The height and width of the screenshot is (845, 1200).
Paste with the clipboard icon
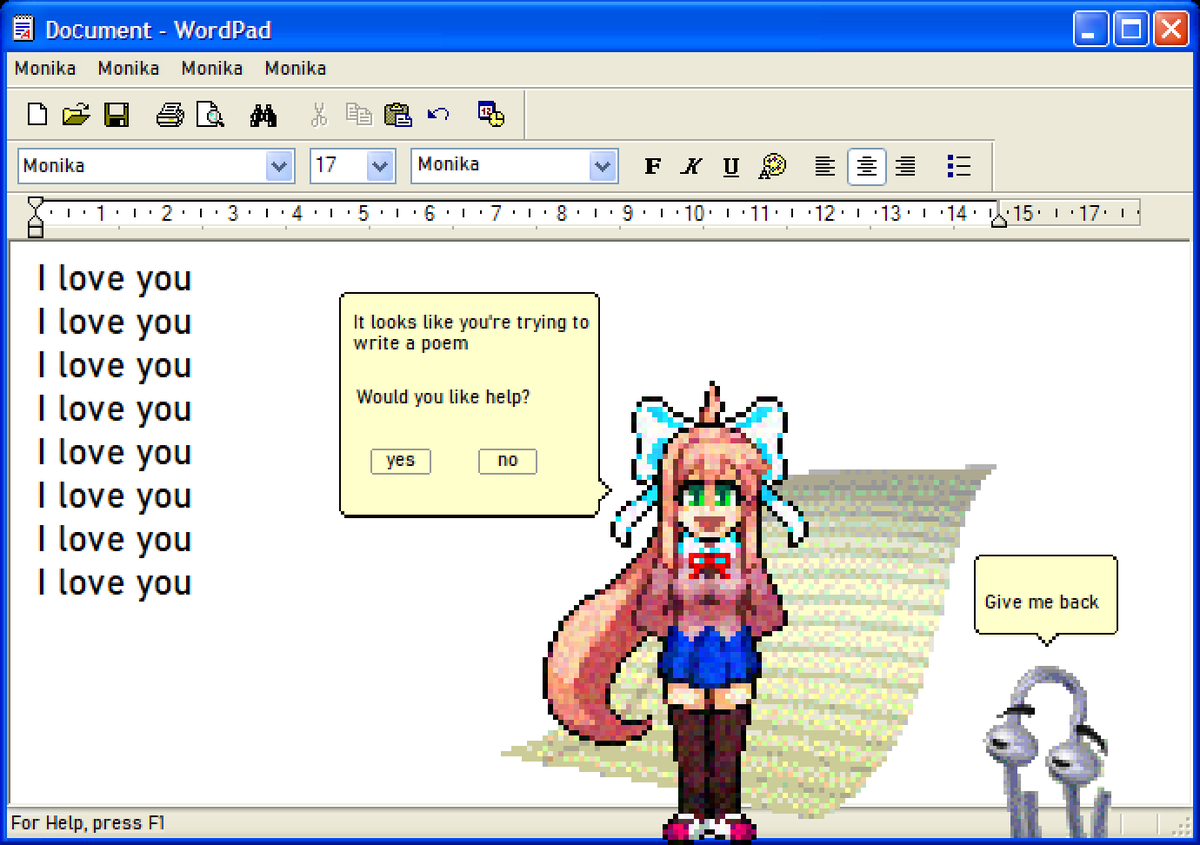(x=398, y=115)
